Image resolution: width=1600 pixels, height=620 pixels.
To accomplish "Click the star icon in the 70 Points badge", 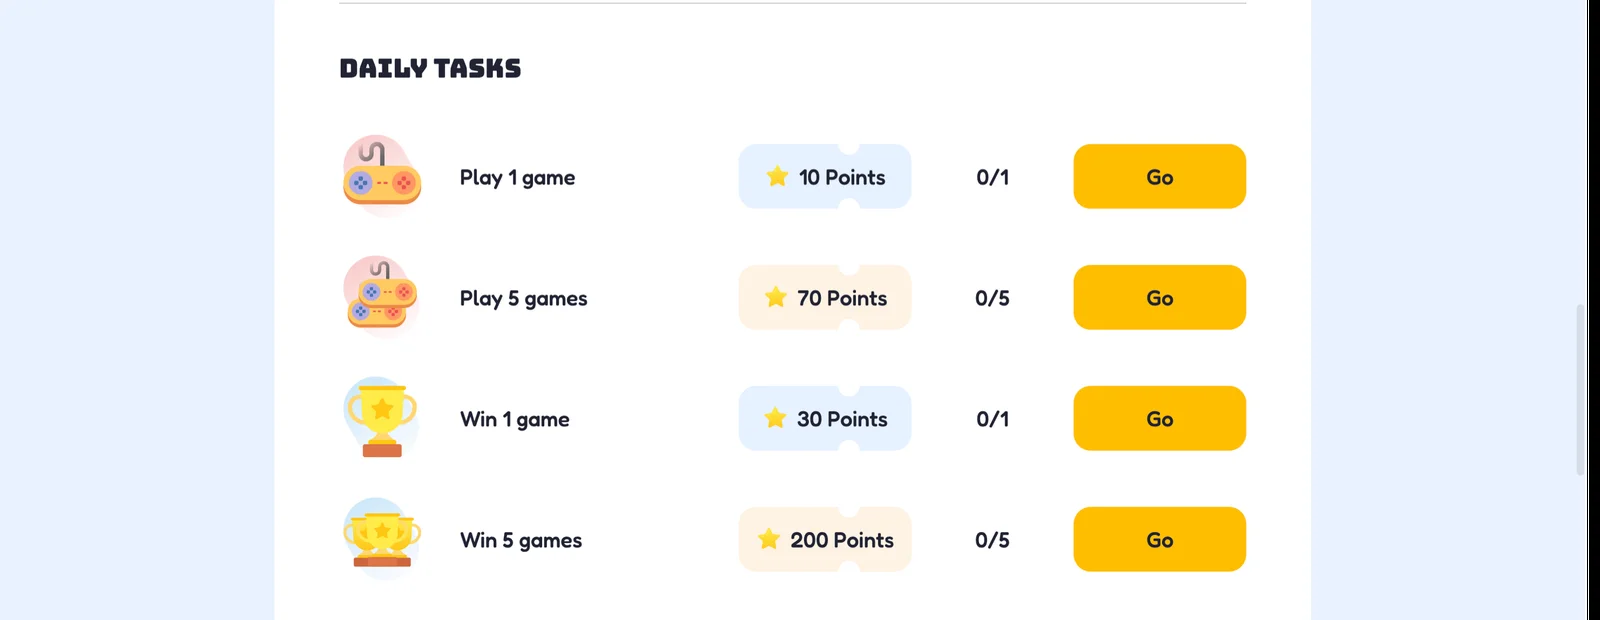I will click(775, 297).
